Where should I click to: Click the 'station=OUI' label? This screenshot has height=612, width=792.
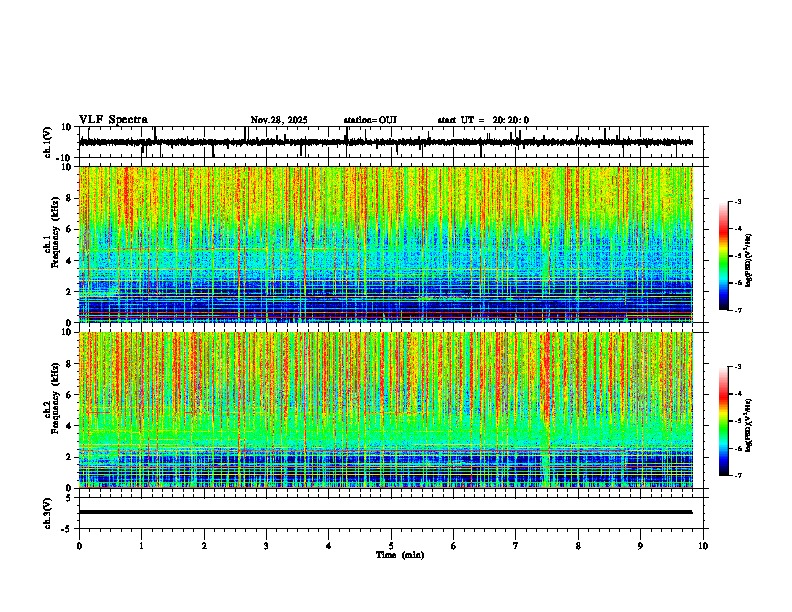point(370,120)
